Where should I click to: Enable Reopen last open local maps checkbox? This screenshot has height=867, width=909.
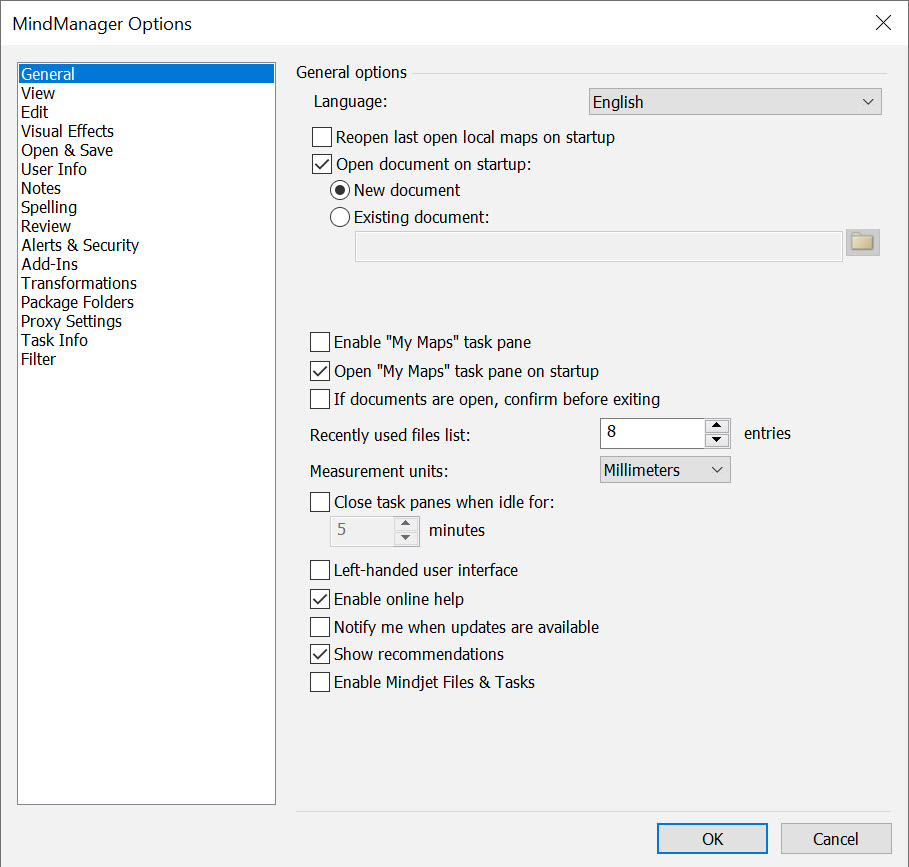(322, 137)
